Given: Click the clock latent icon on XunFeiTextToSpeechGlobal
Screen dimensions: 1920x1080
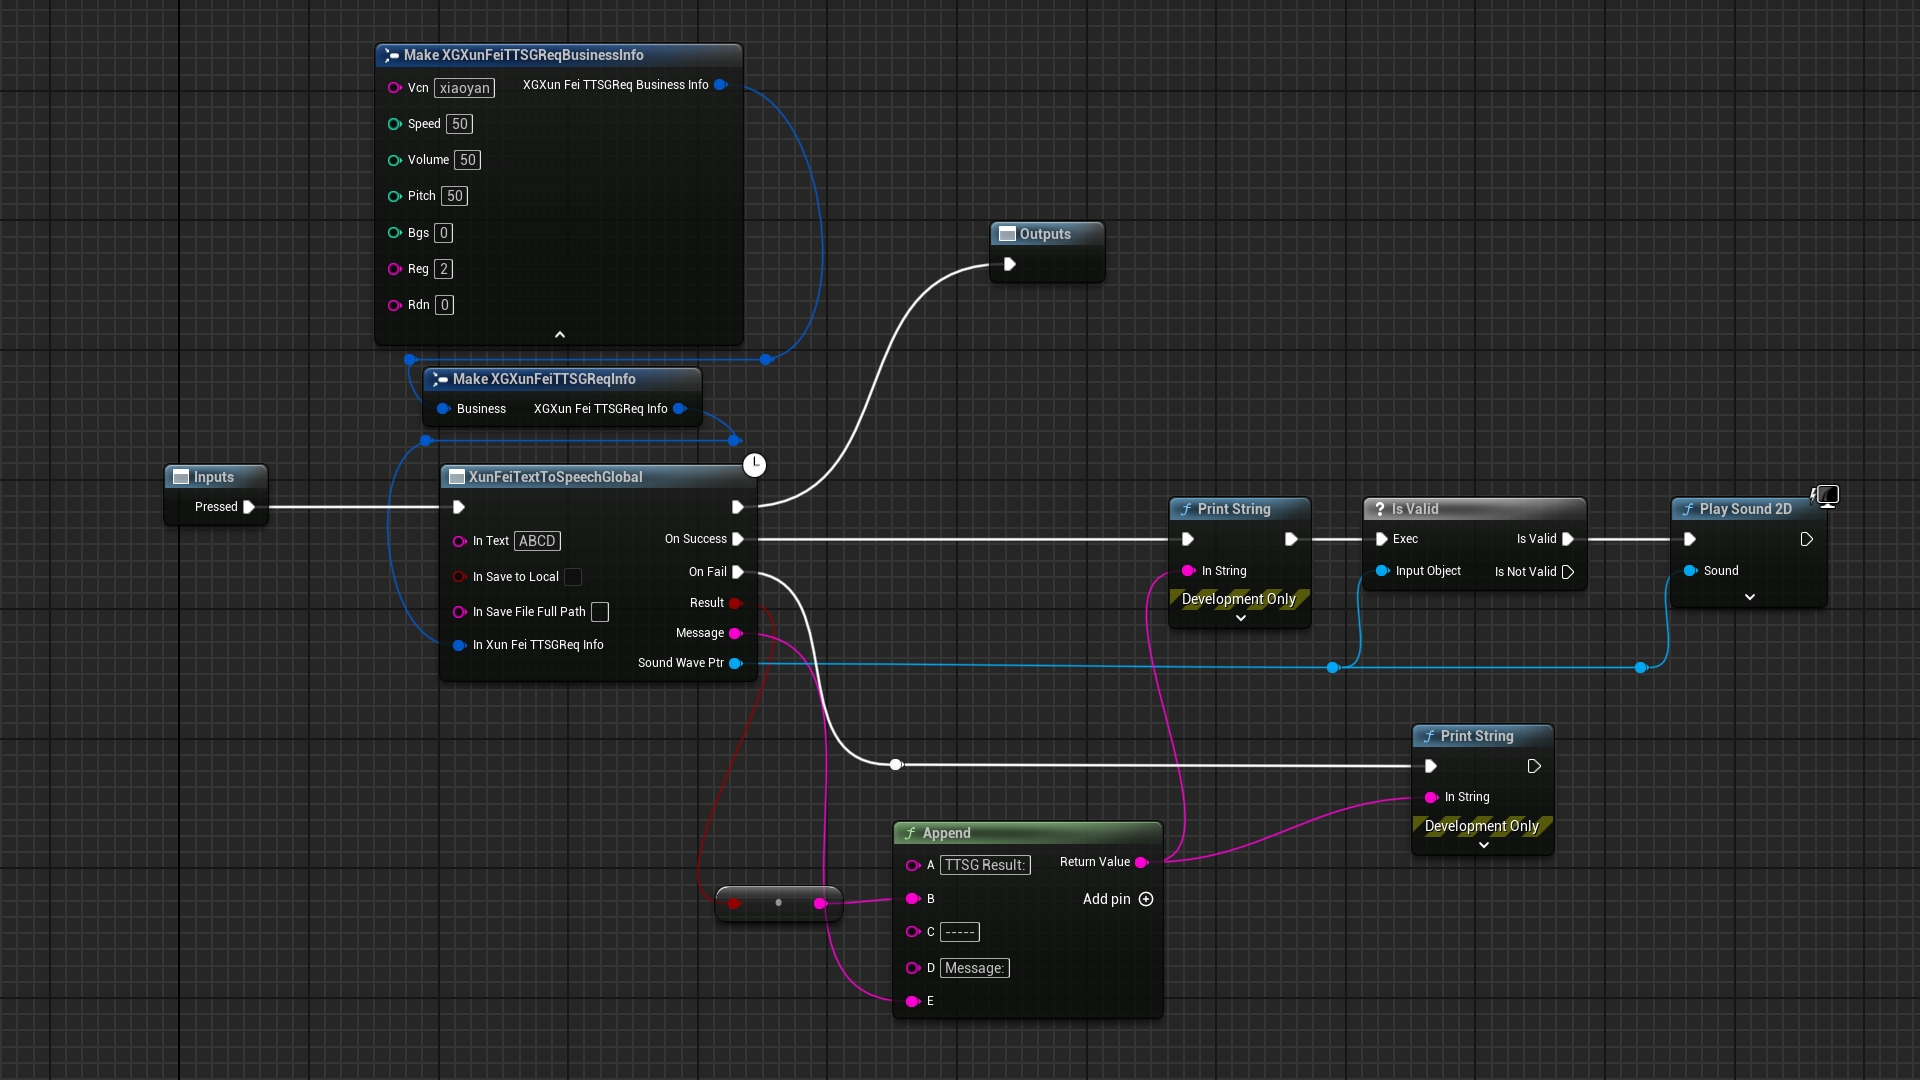Looking at the screenshot, I should [754, 465].
